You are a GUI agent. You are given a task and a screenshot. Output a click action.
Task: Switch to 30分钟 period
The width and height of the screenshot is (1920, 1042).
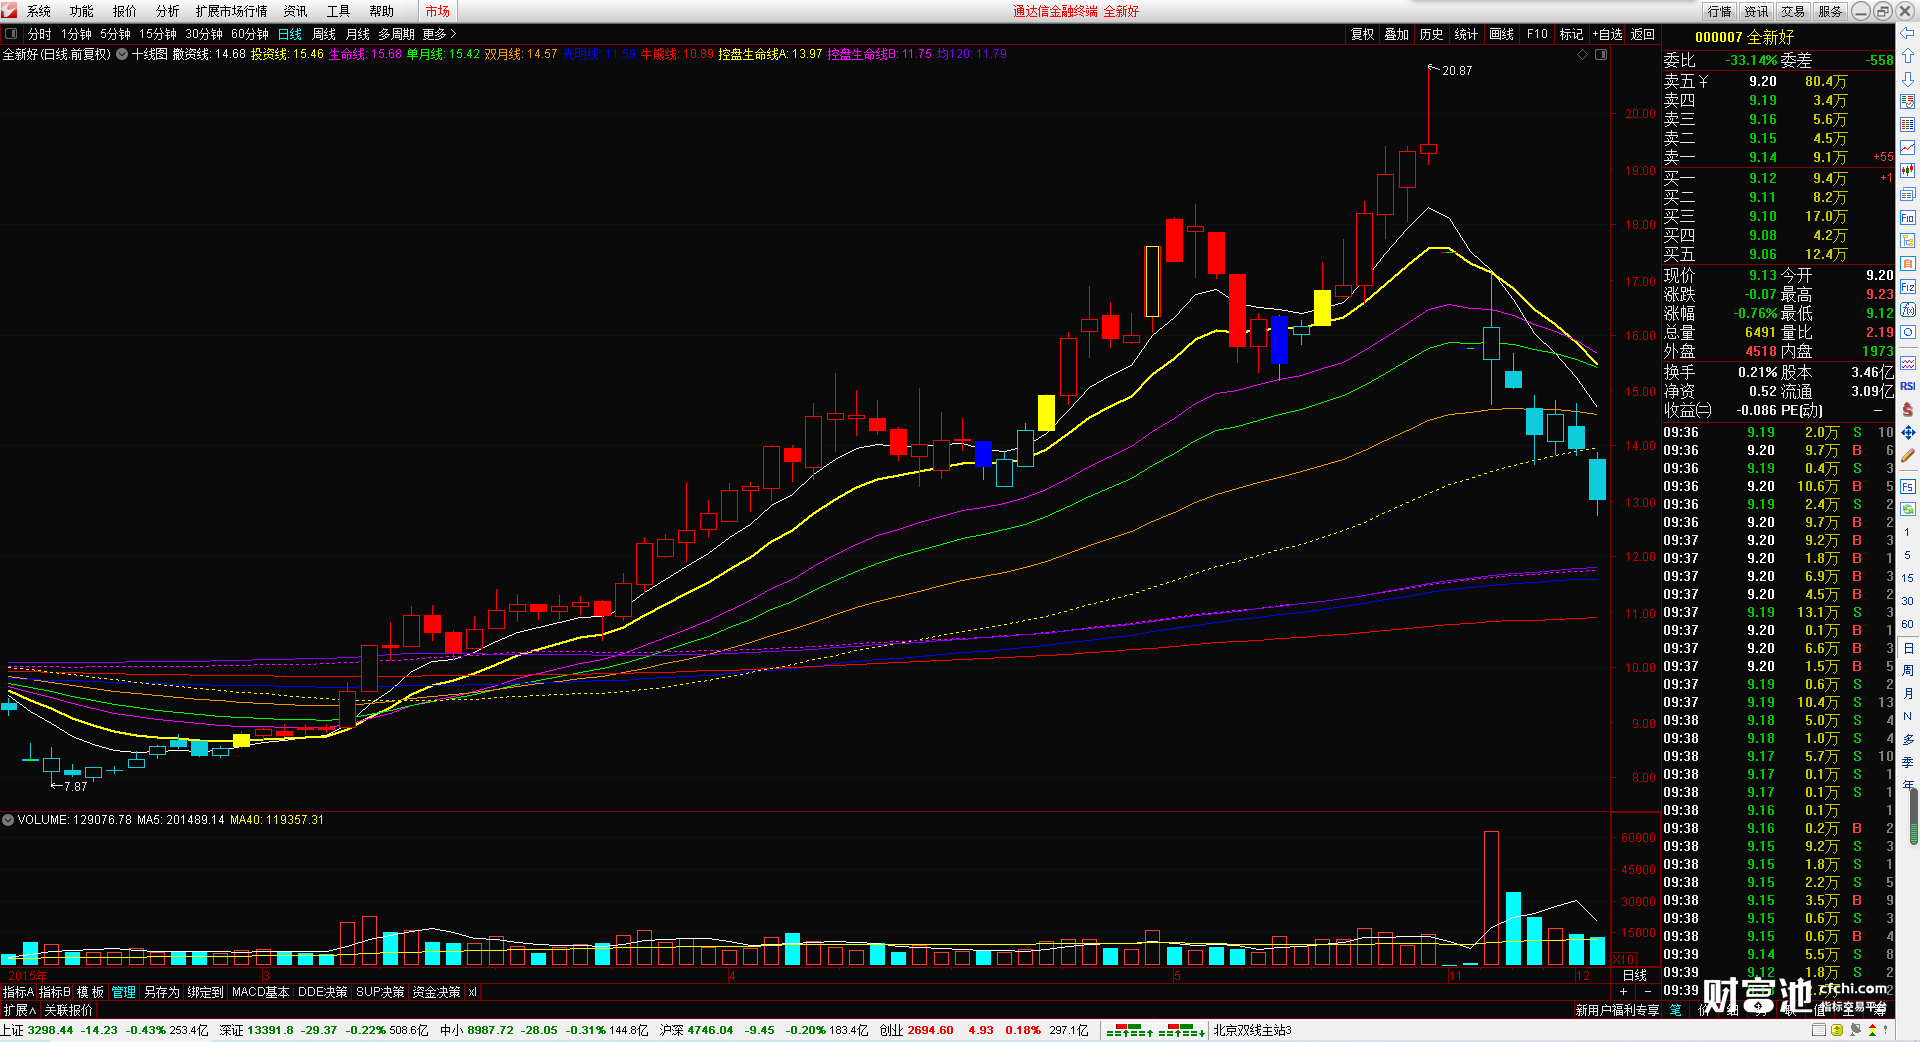[x=204, y=34]
